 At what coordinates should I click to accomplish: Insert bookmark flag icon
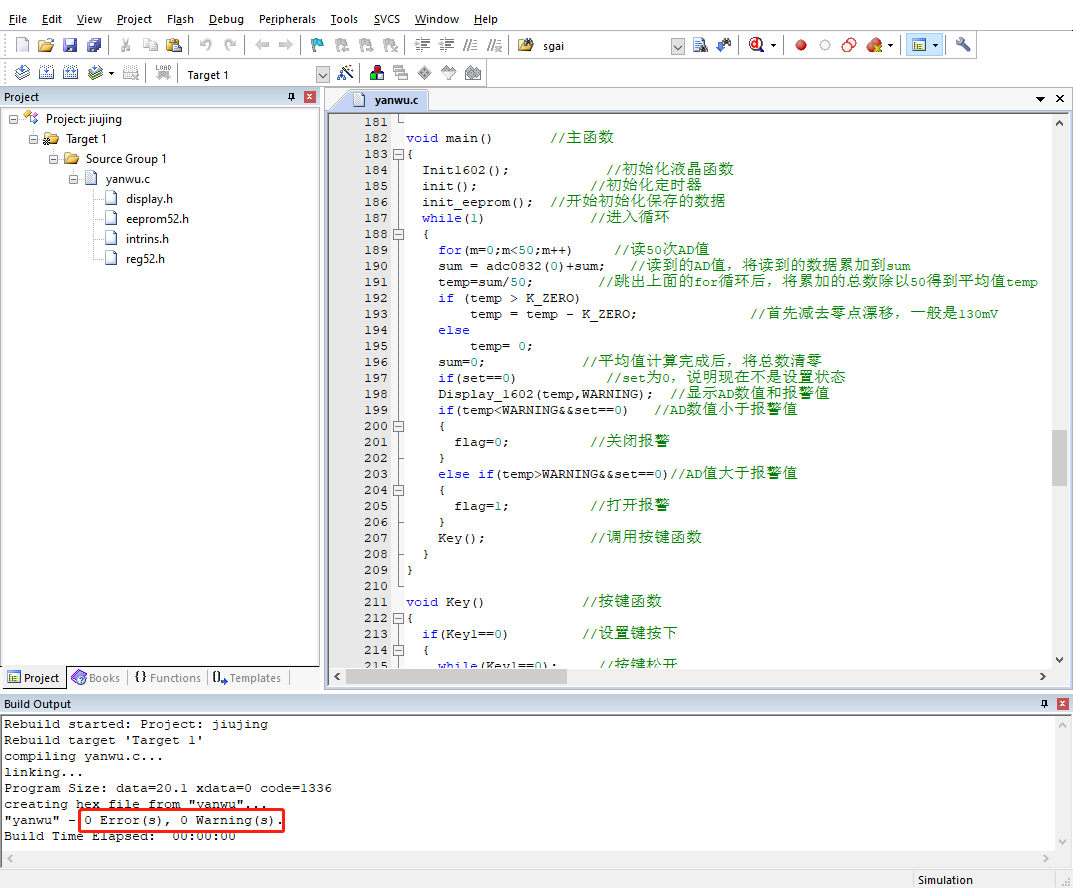317,46
